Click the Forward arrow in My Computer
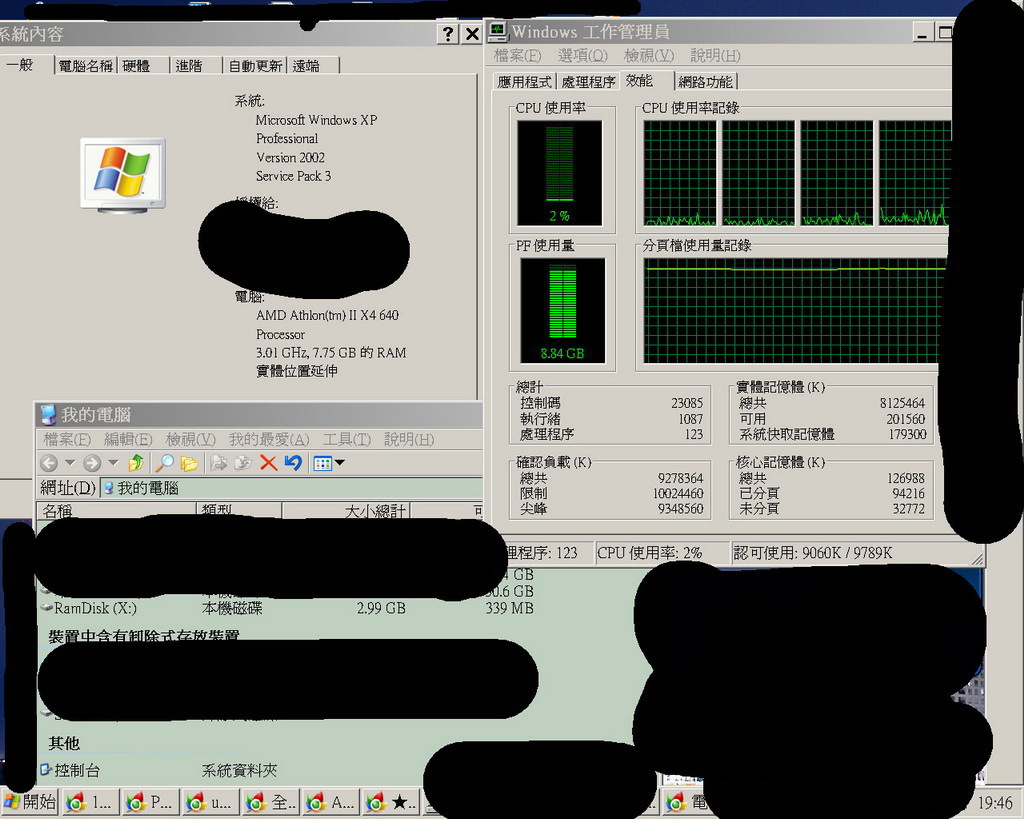This screenshot has width=1024, height=819. pyautogui.click(x=92, y=463)
